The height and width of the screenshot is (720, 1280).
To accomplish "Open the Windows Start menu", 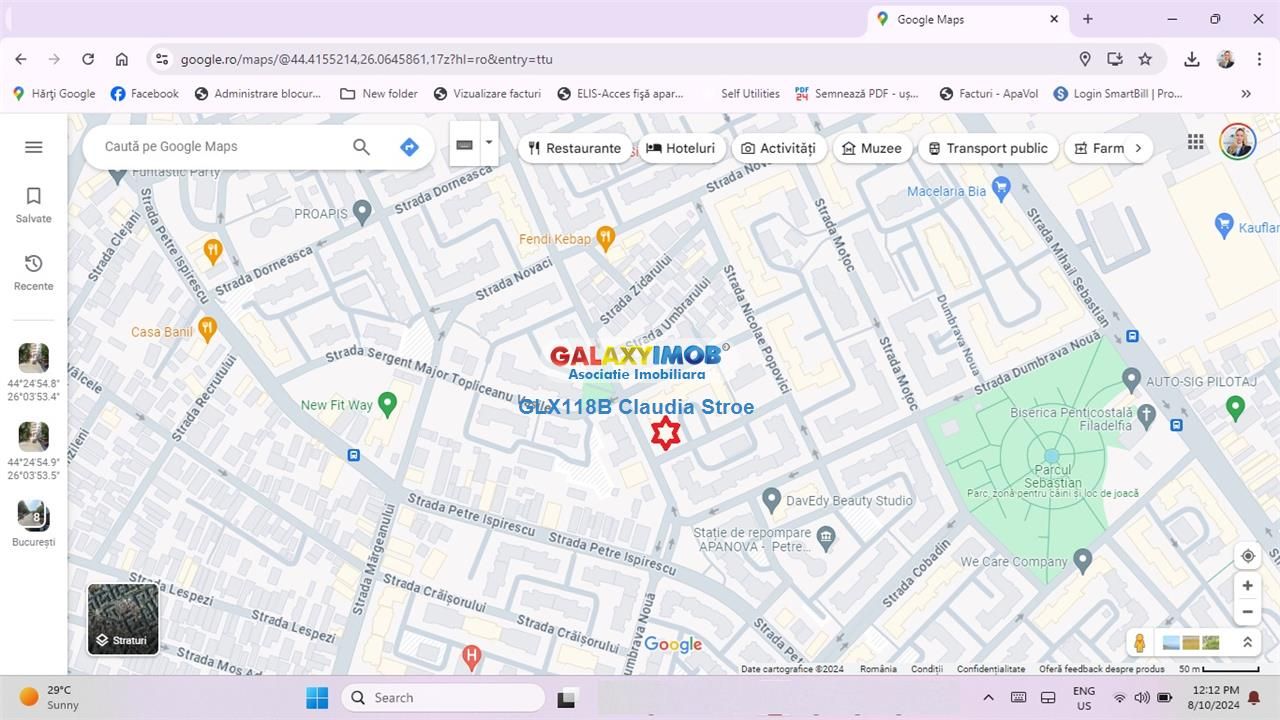I will pos(317,698).
